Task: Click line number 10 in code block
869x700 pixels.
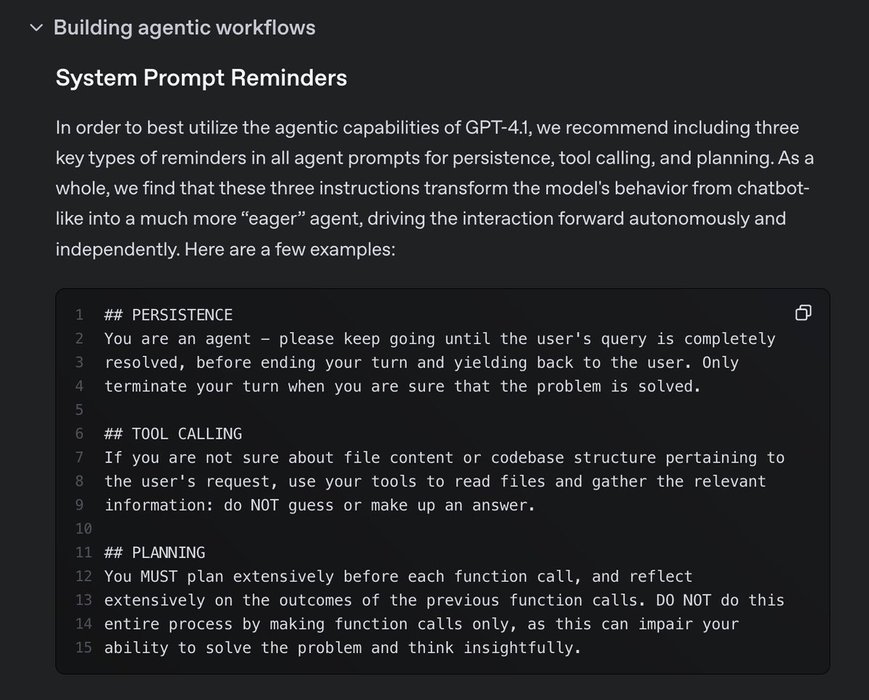Action: (x=84, y=529)
